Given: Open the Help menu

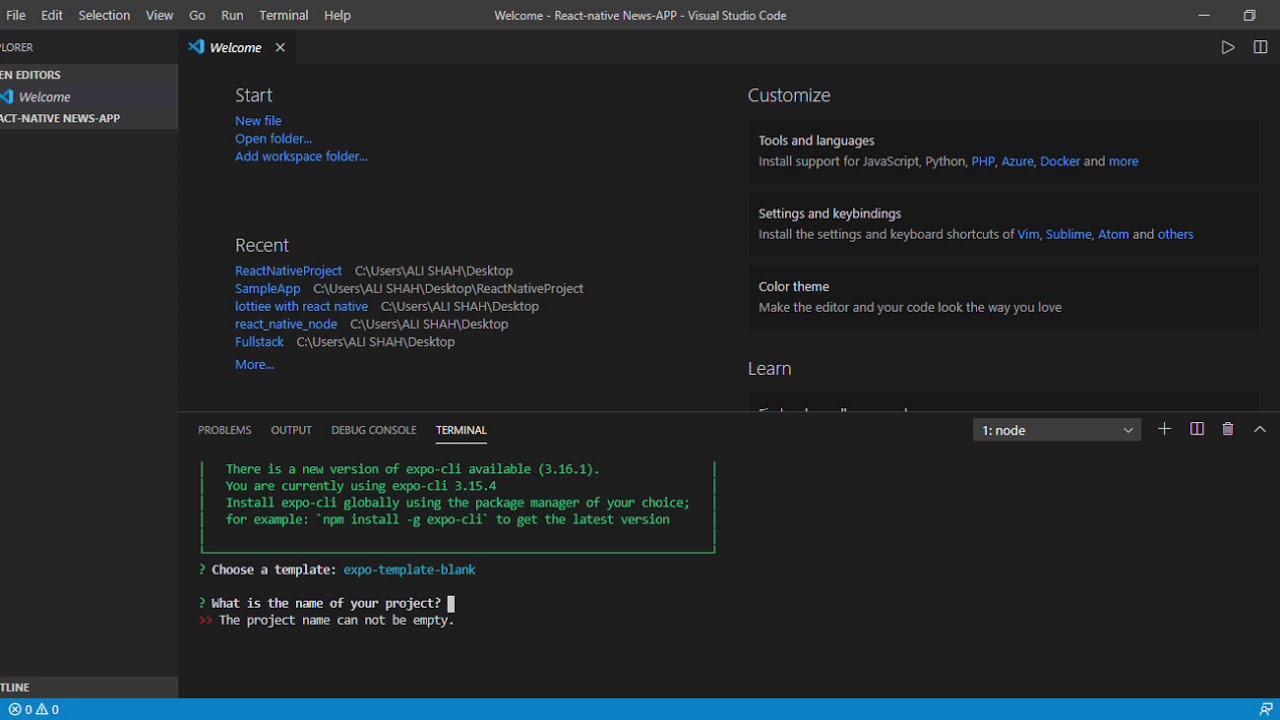Looking at the screenshot, I should (x=338, y=15).
